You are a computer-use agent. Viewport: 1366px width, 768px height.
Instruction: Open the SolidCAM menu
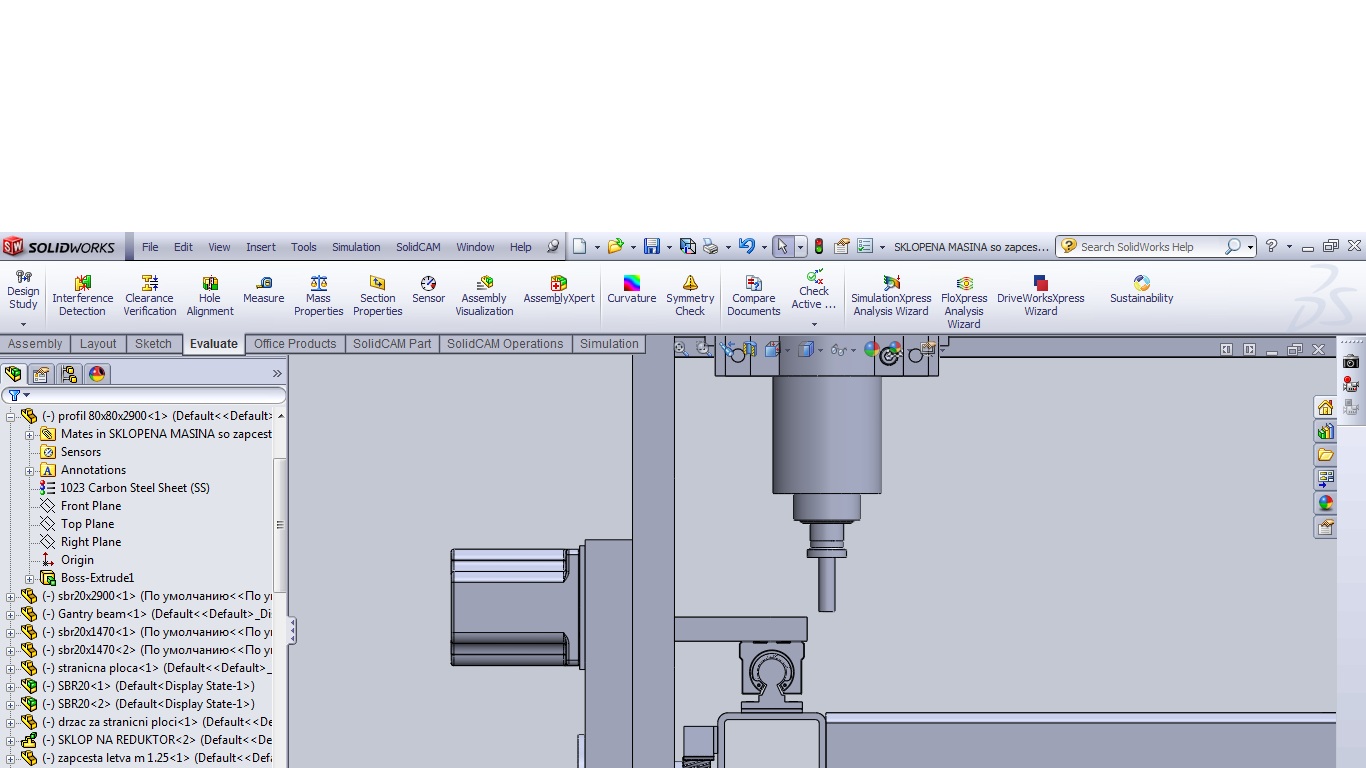417,247
